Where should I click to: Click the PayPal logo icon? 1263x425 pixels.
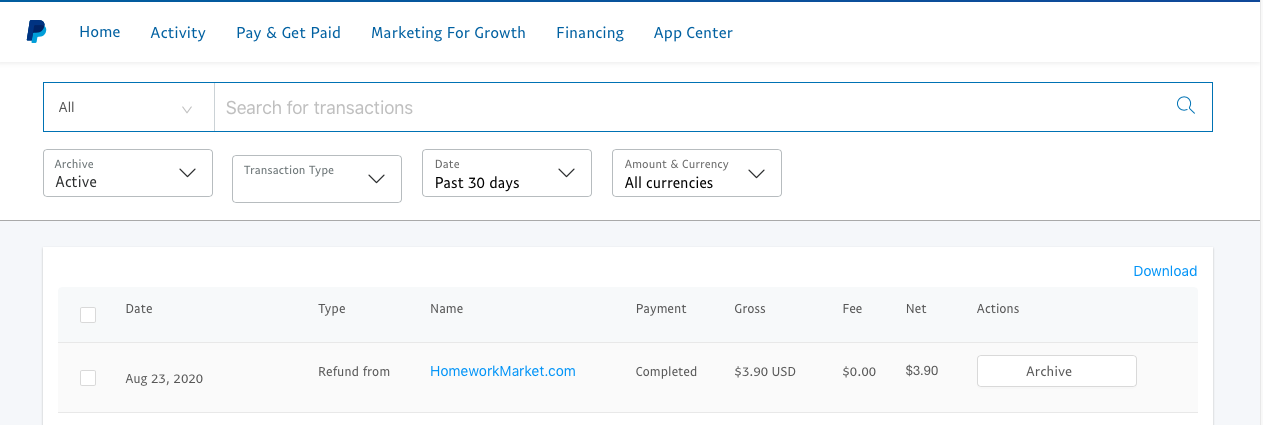point(36,32)
